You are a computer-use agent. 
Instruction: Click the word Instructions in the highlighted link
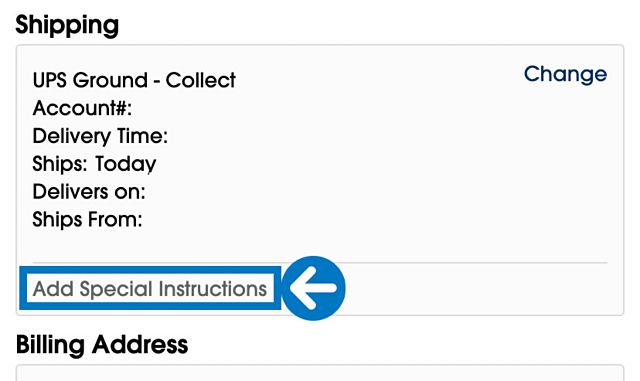point(213,289)
